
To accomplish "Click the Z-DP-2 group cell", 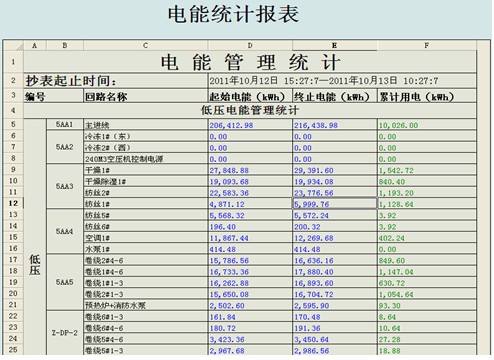I will coord(65,333).
